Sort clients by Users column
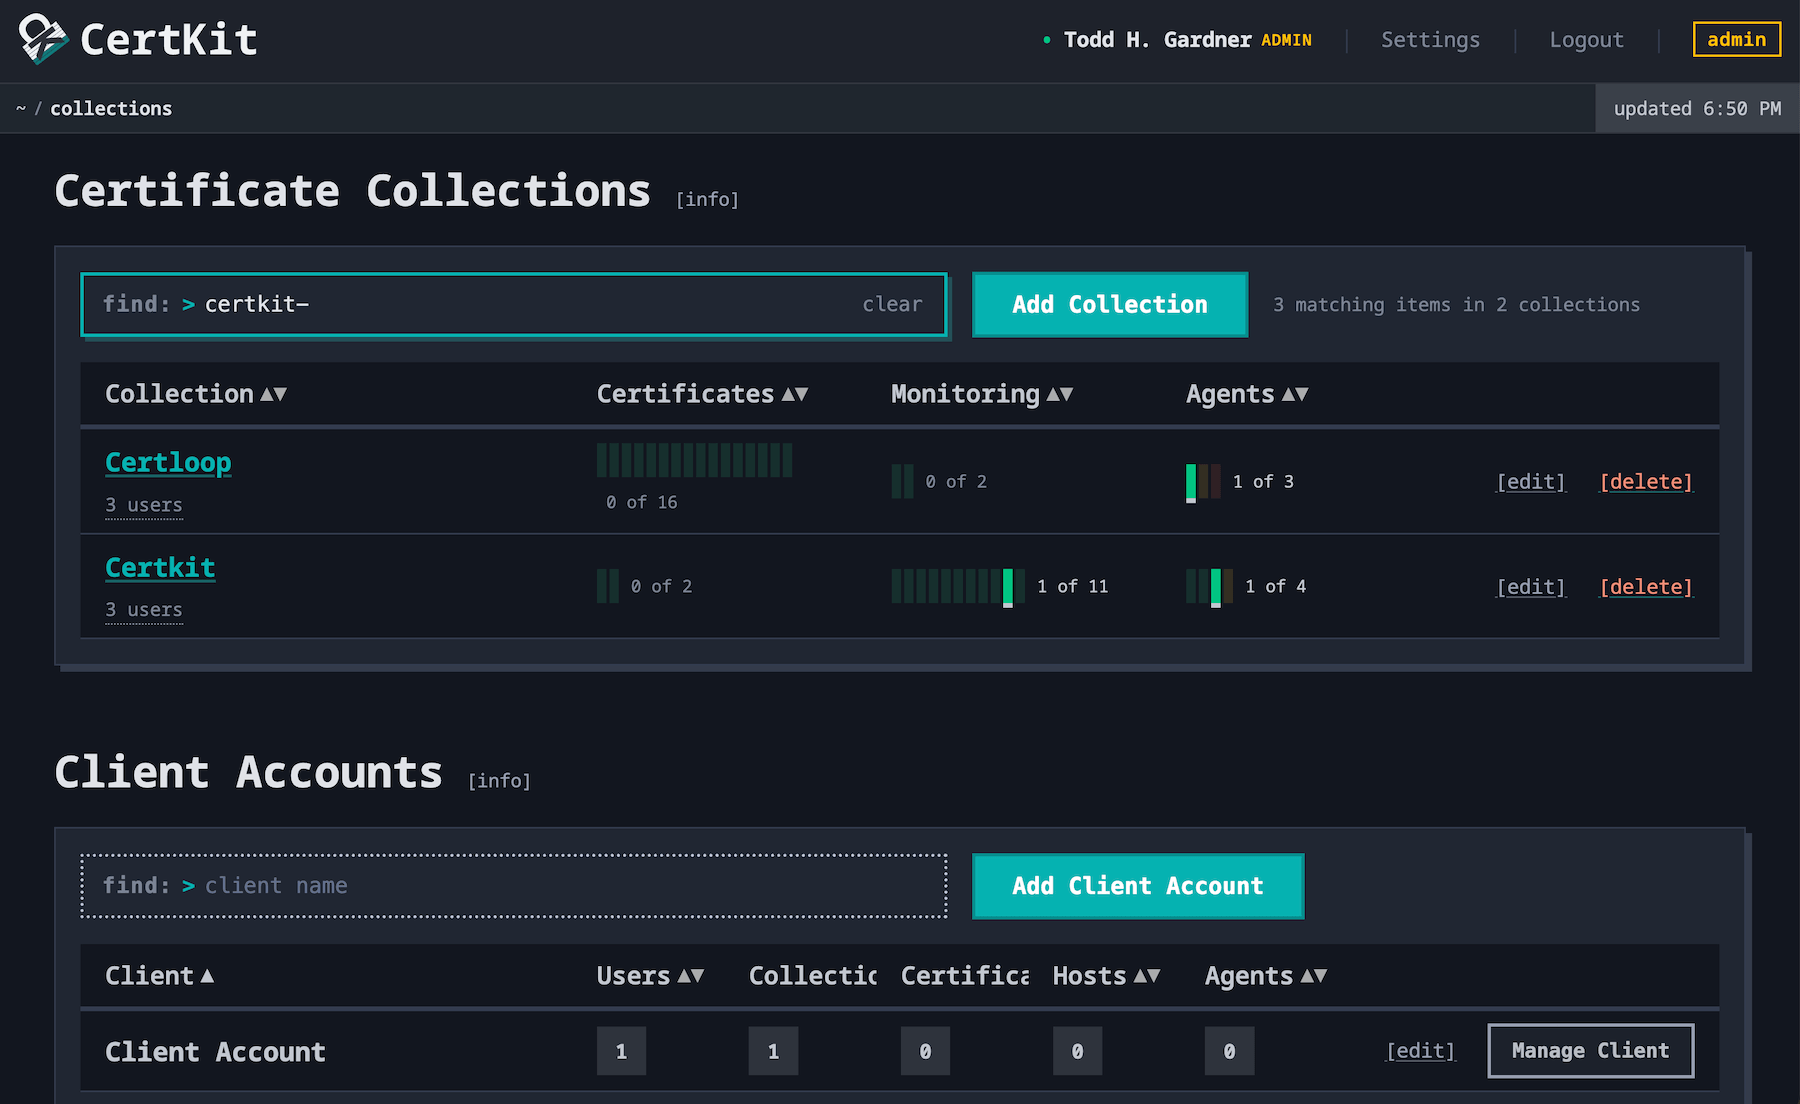The width and height of the screenshot is (1800, 1104). click(x=651, y=976)
